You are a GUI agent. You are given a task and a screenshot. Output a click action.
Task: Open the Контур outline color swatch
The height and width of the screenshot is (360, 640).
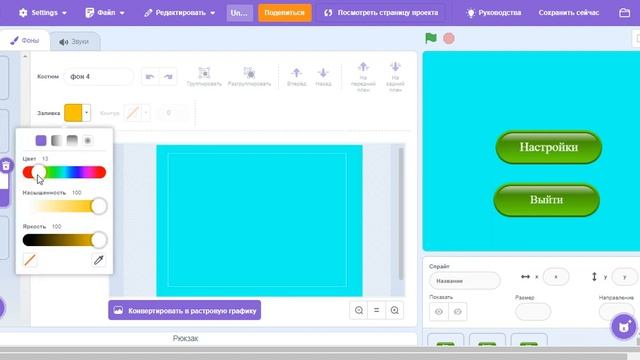pyautogui.click(x=132, y=113)
